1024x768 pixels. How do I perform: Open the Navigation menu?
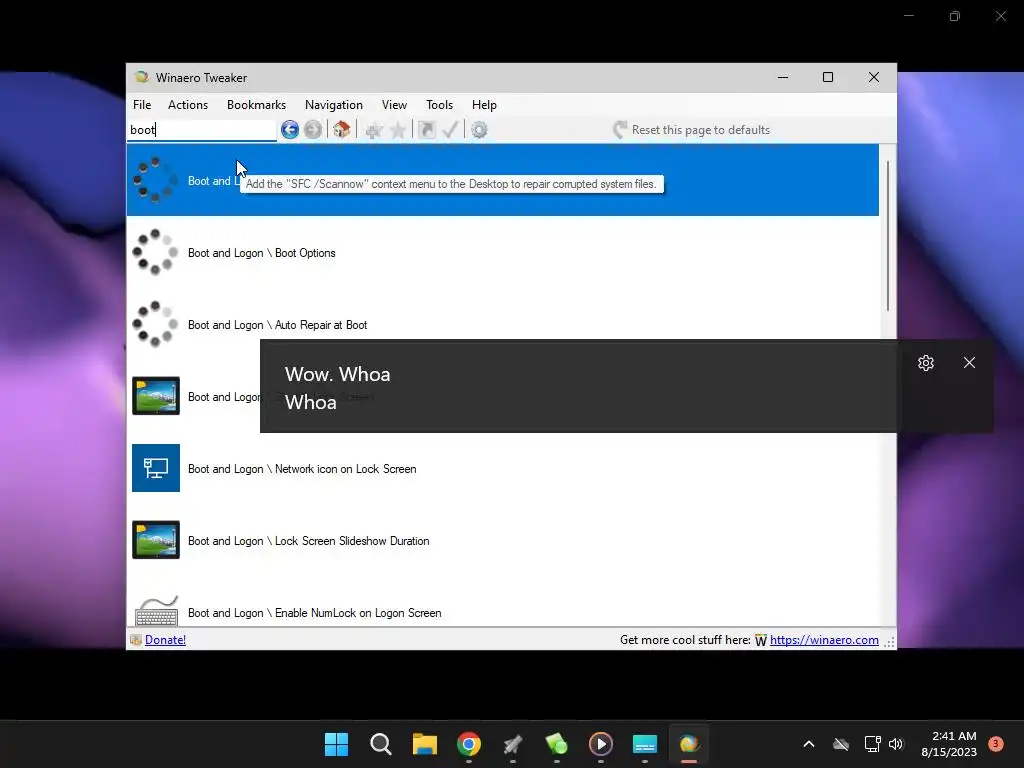(334, 104)
